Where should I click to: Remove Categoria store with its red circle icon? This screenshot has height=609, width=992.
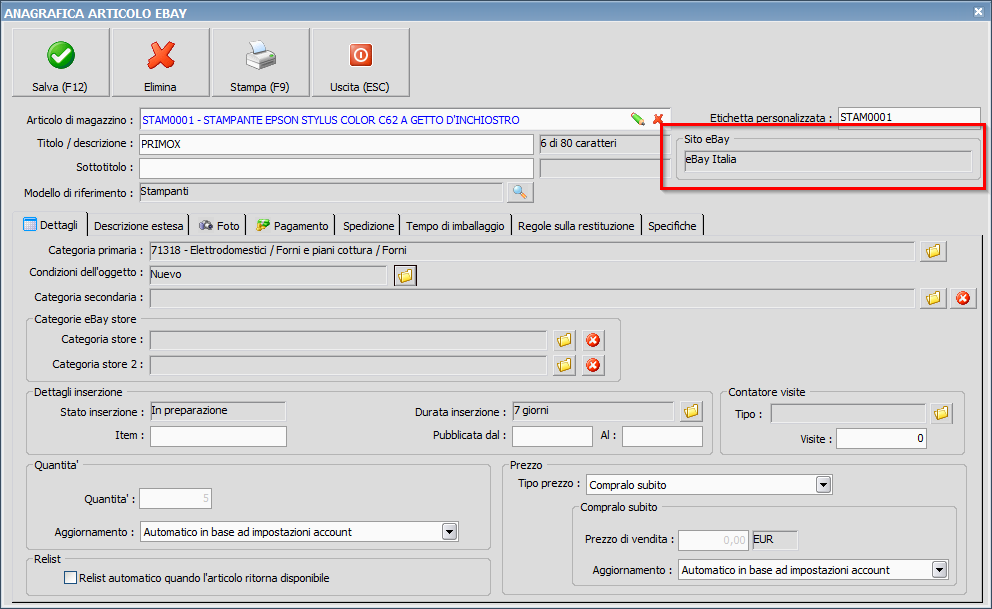point(593,340)
